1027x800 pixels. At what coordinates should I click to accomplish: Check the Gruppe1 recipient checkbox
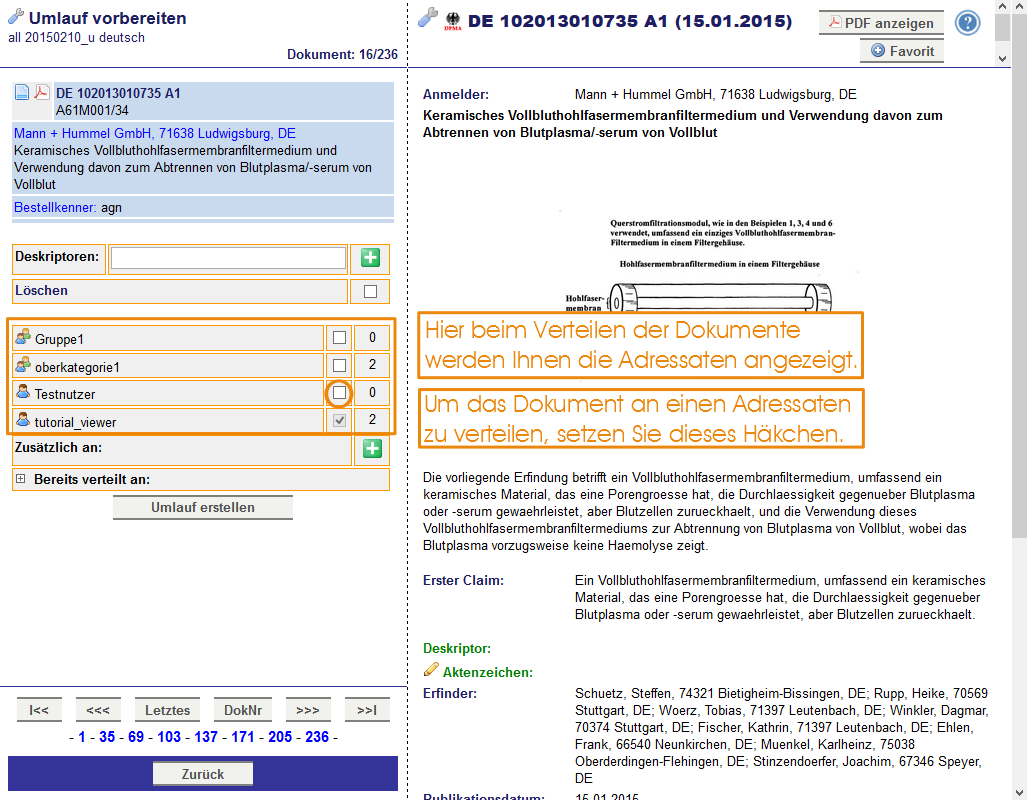click(x=339, y=337)
